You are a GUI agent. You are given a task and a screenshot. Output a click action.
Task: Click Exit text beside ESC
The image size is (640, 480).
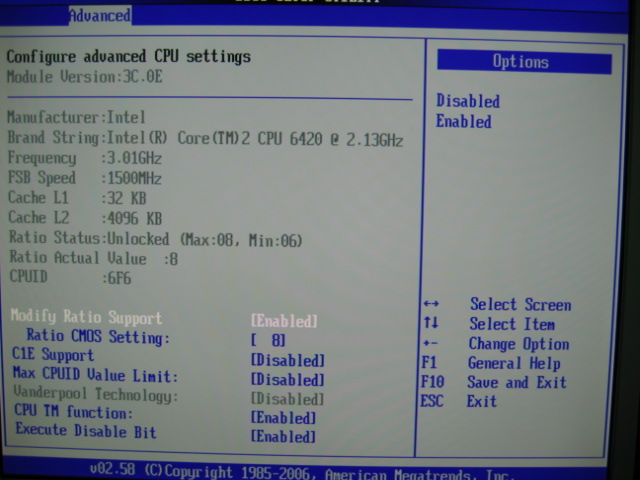[x=482, y=401]
